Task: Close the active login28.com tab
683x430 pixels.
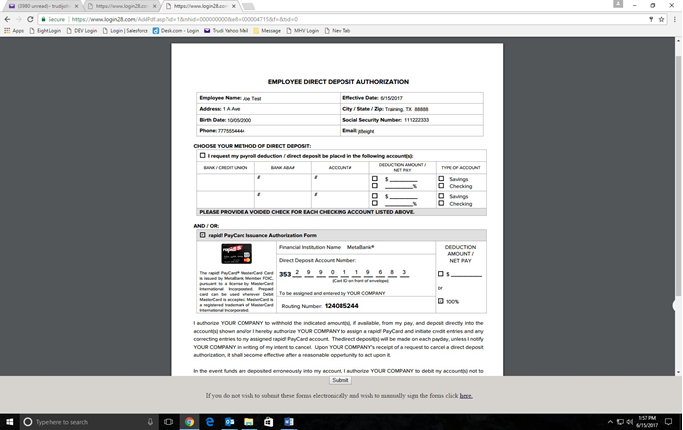Action: [234, 6]
